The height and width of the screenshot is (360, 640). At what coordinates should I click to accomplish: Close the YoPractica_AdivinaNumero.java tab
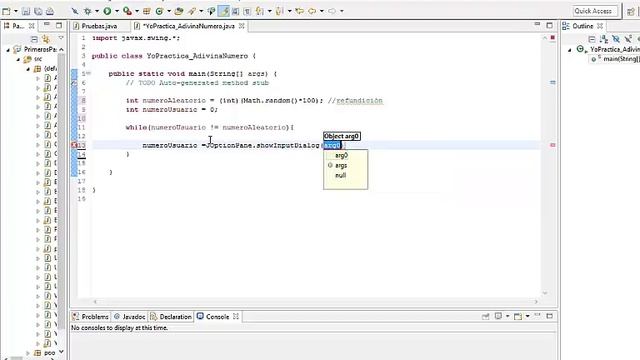point(242,26)
